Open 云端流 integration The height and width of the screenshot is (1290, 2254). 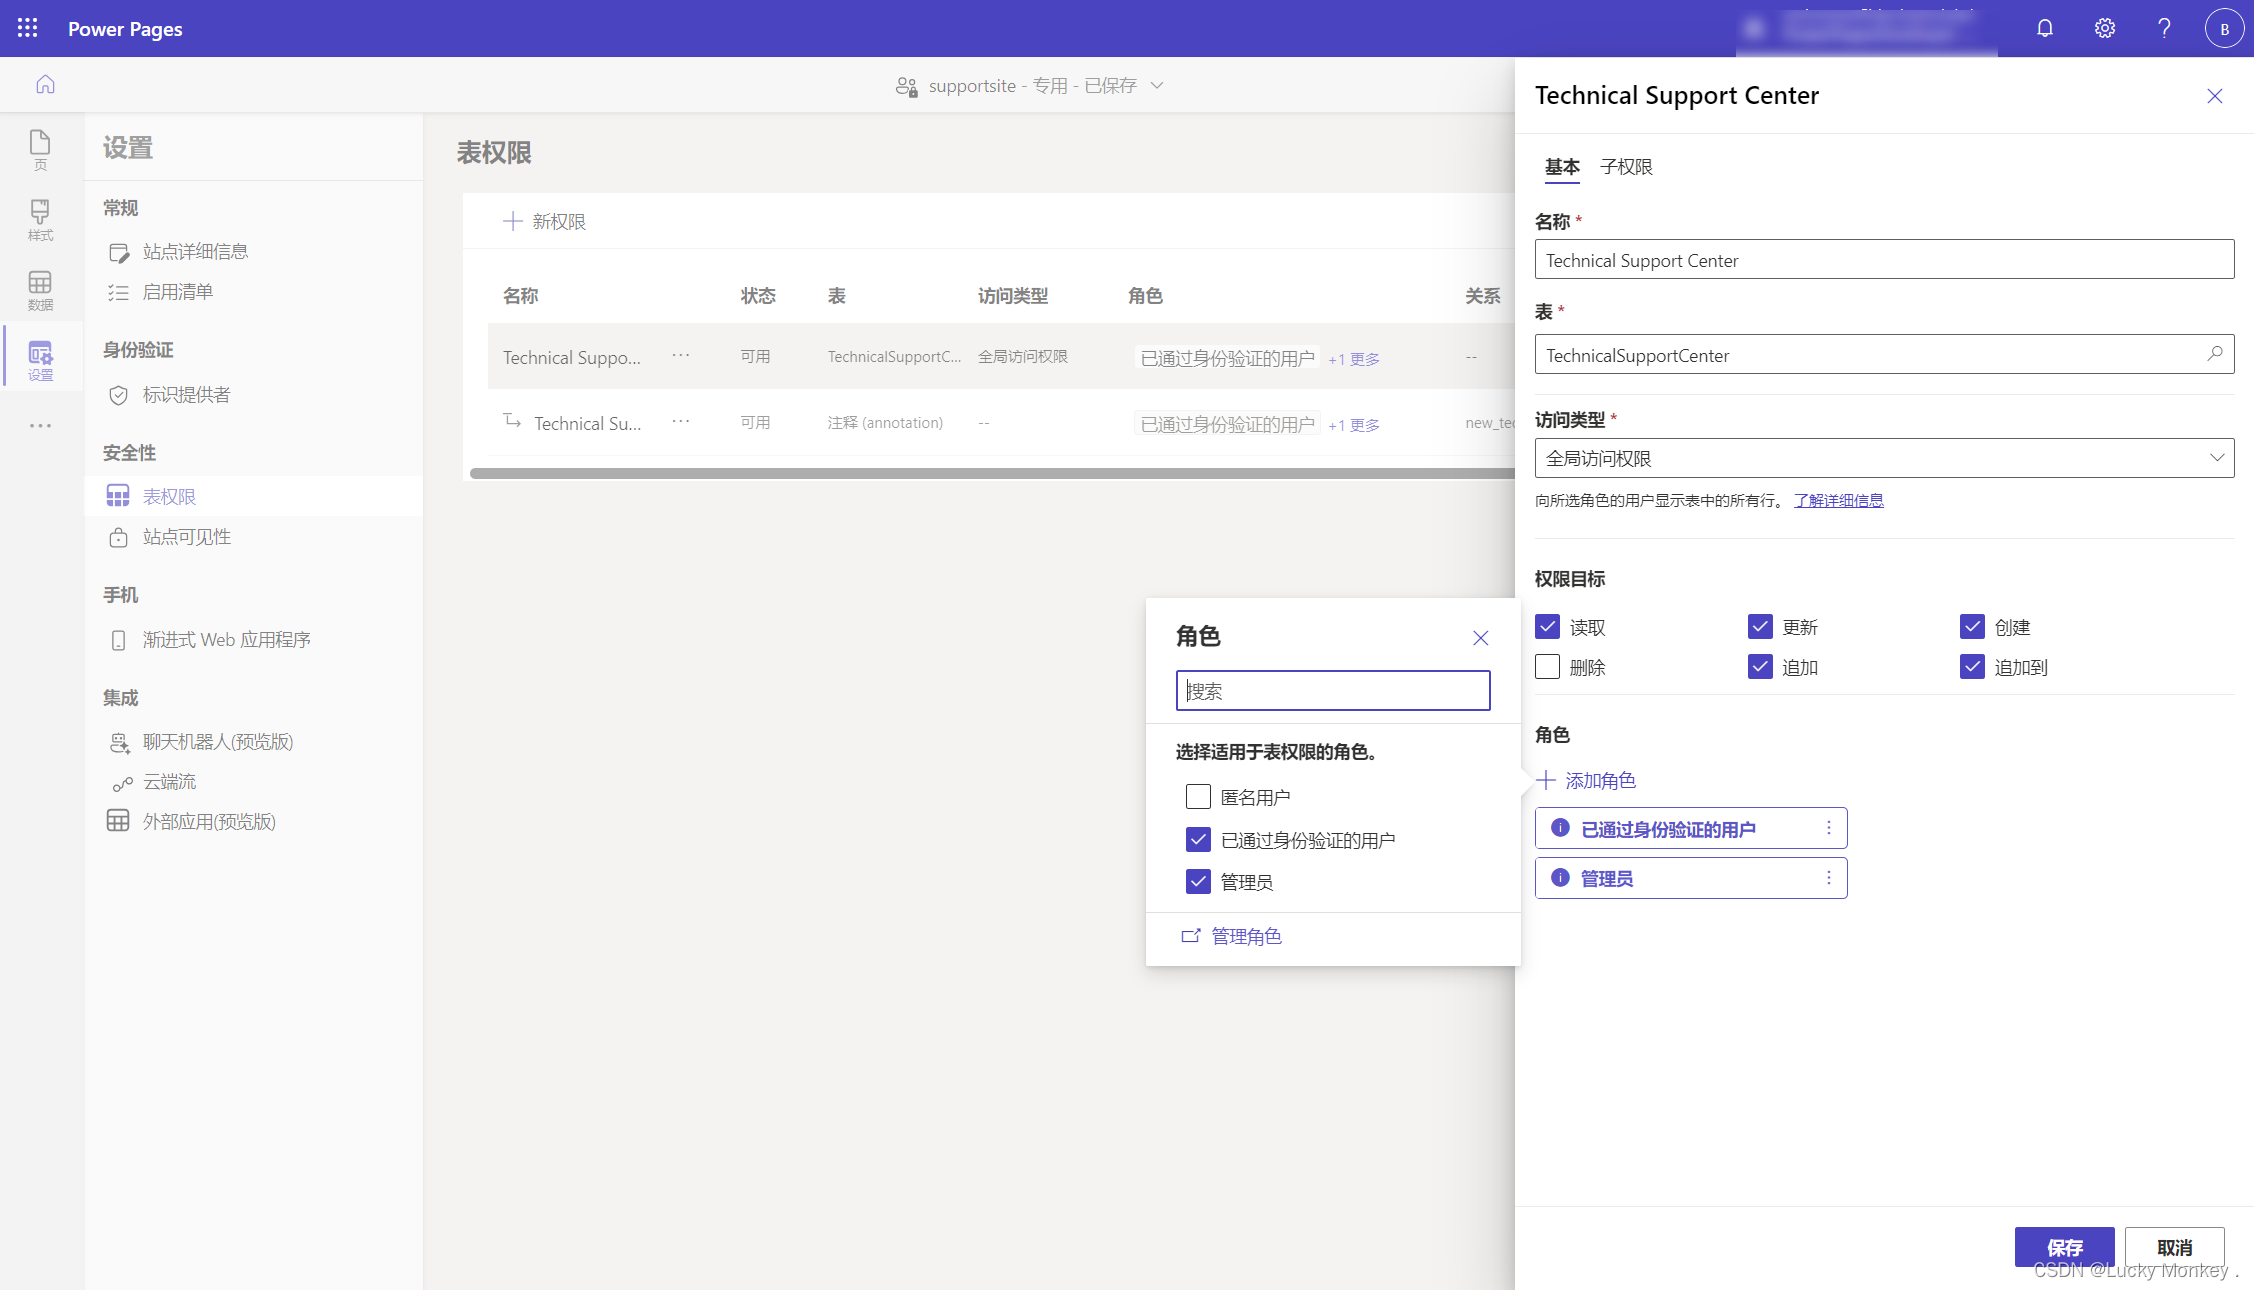point(152,782)
